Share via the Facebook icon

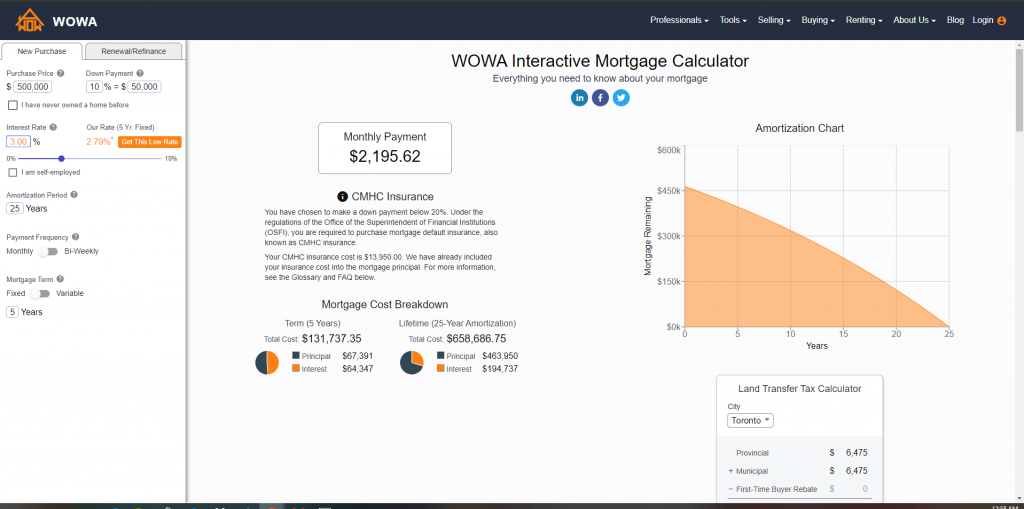tap(600, 97)
